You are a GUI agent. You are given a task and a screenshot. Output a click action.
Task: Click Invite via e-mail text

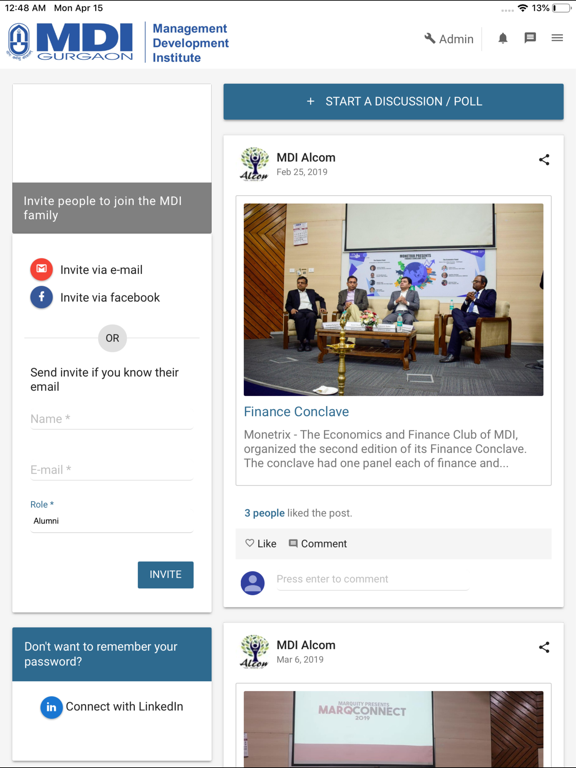(101, 269)
